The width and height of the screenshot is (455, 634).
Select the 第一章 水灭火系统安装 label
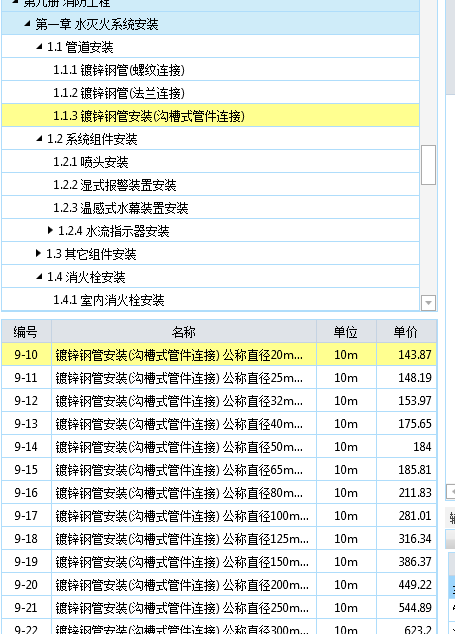pyautogui.click(x=97, y=25)
